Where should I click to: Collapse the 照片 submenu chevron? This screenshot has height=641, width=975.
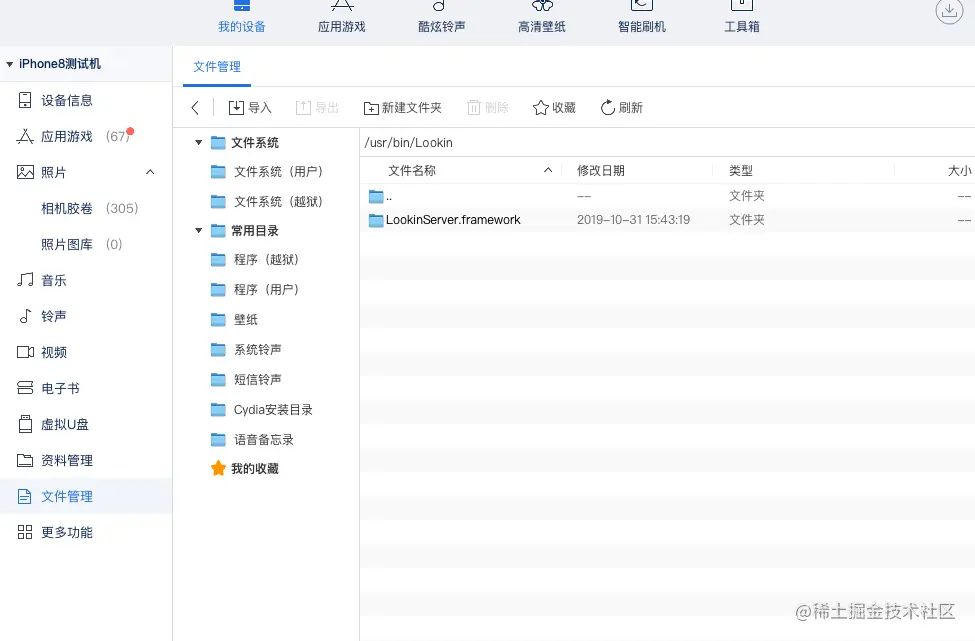150,172
